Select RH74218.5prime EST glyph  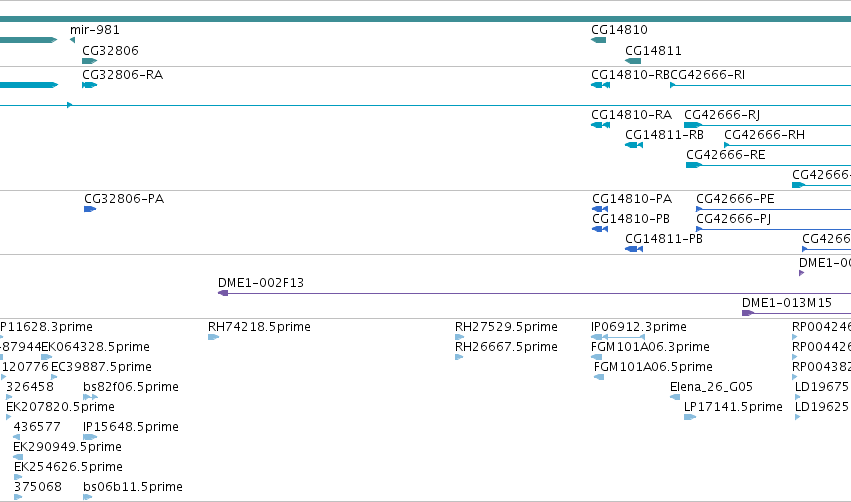213,337
